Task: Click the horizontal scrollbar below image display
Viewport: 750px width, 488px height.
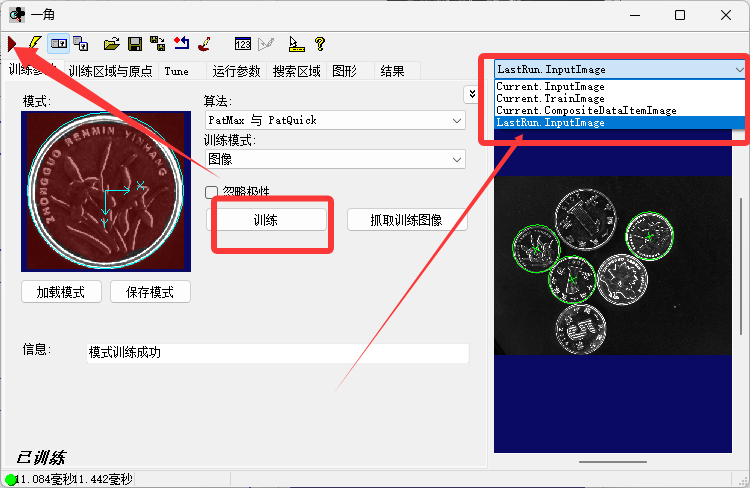Action: coord(613,462)
